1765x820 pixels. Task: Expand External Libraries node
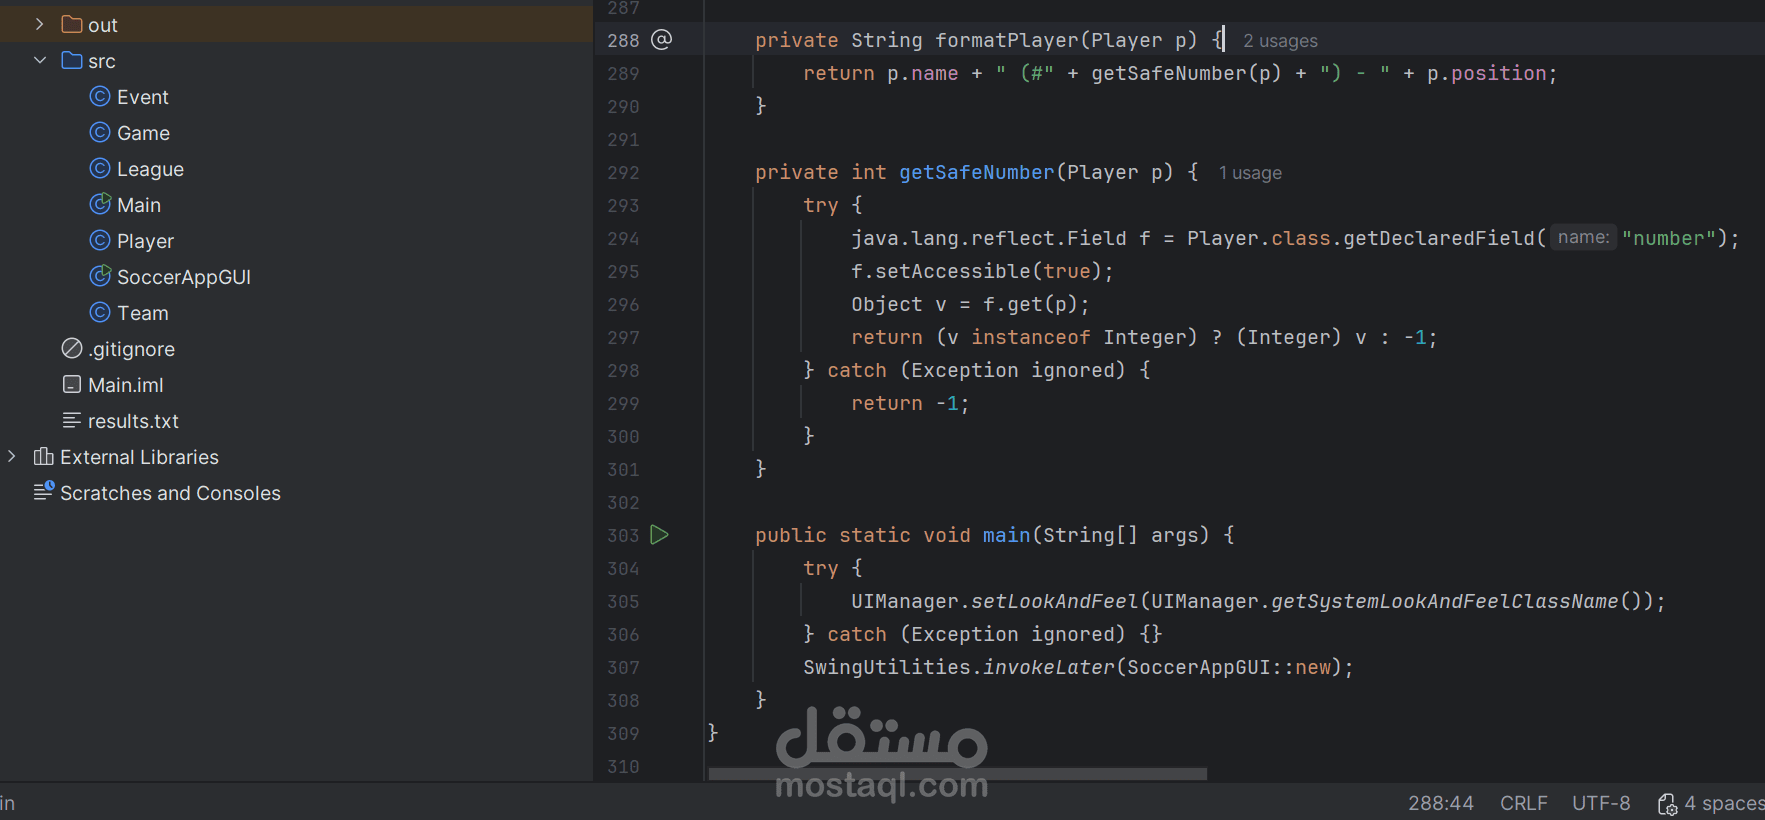(x=12, y=456)
